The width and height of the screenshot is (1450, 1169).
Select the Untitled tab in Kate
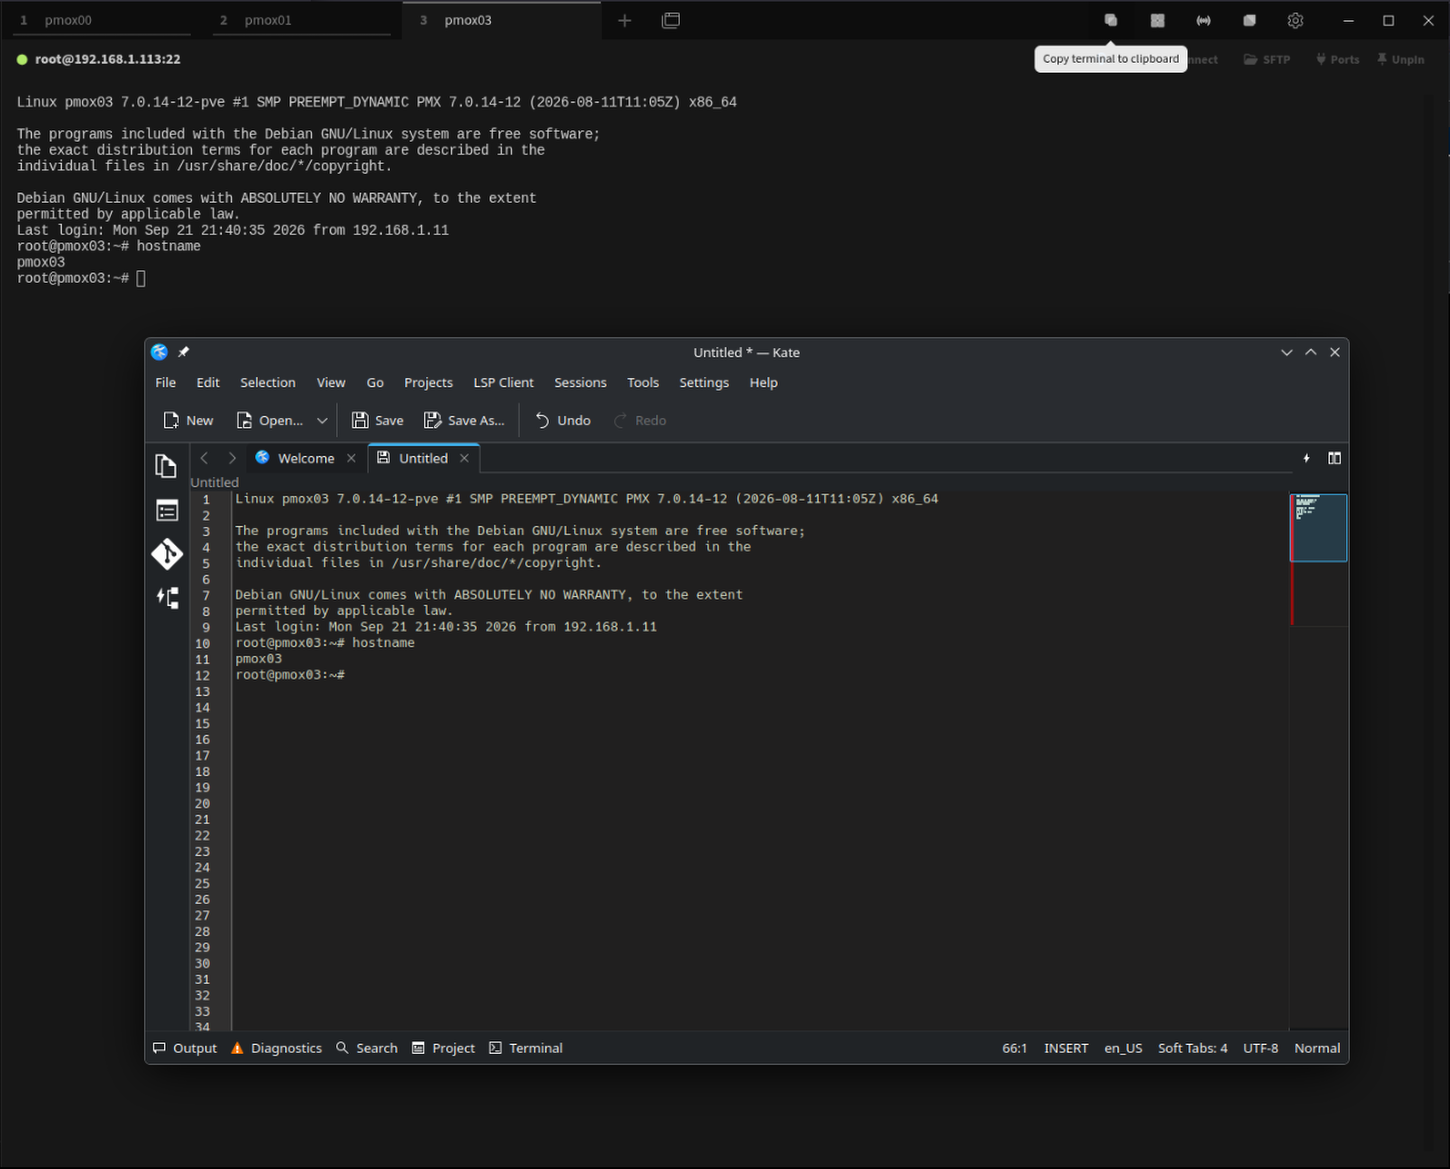pos(423,458)
